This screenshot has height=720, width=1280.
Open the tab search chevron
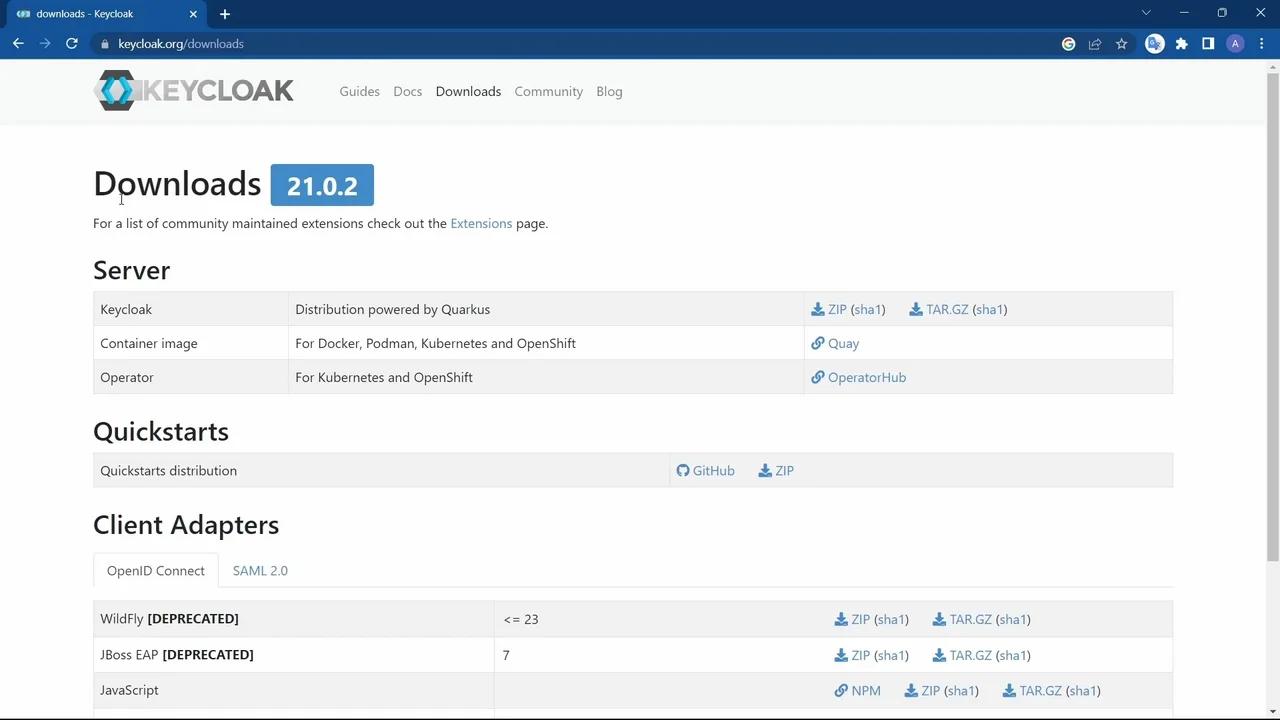[1146, 13]
